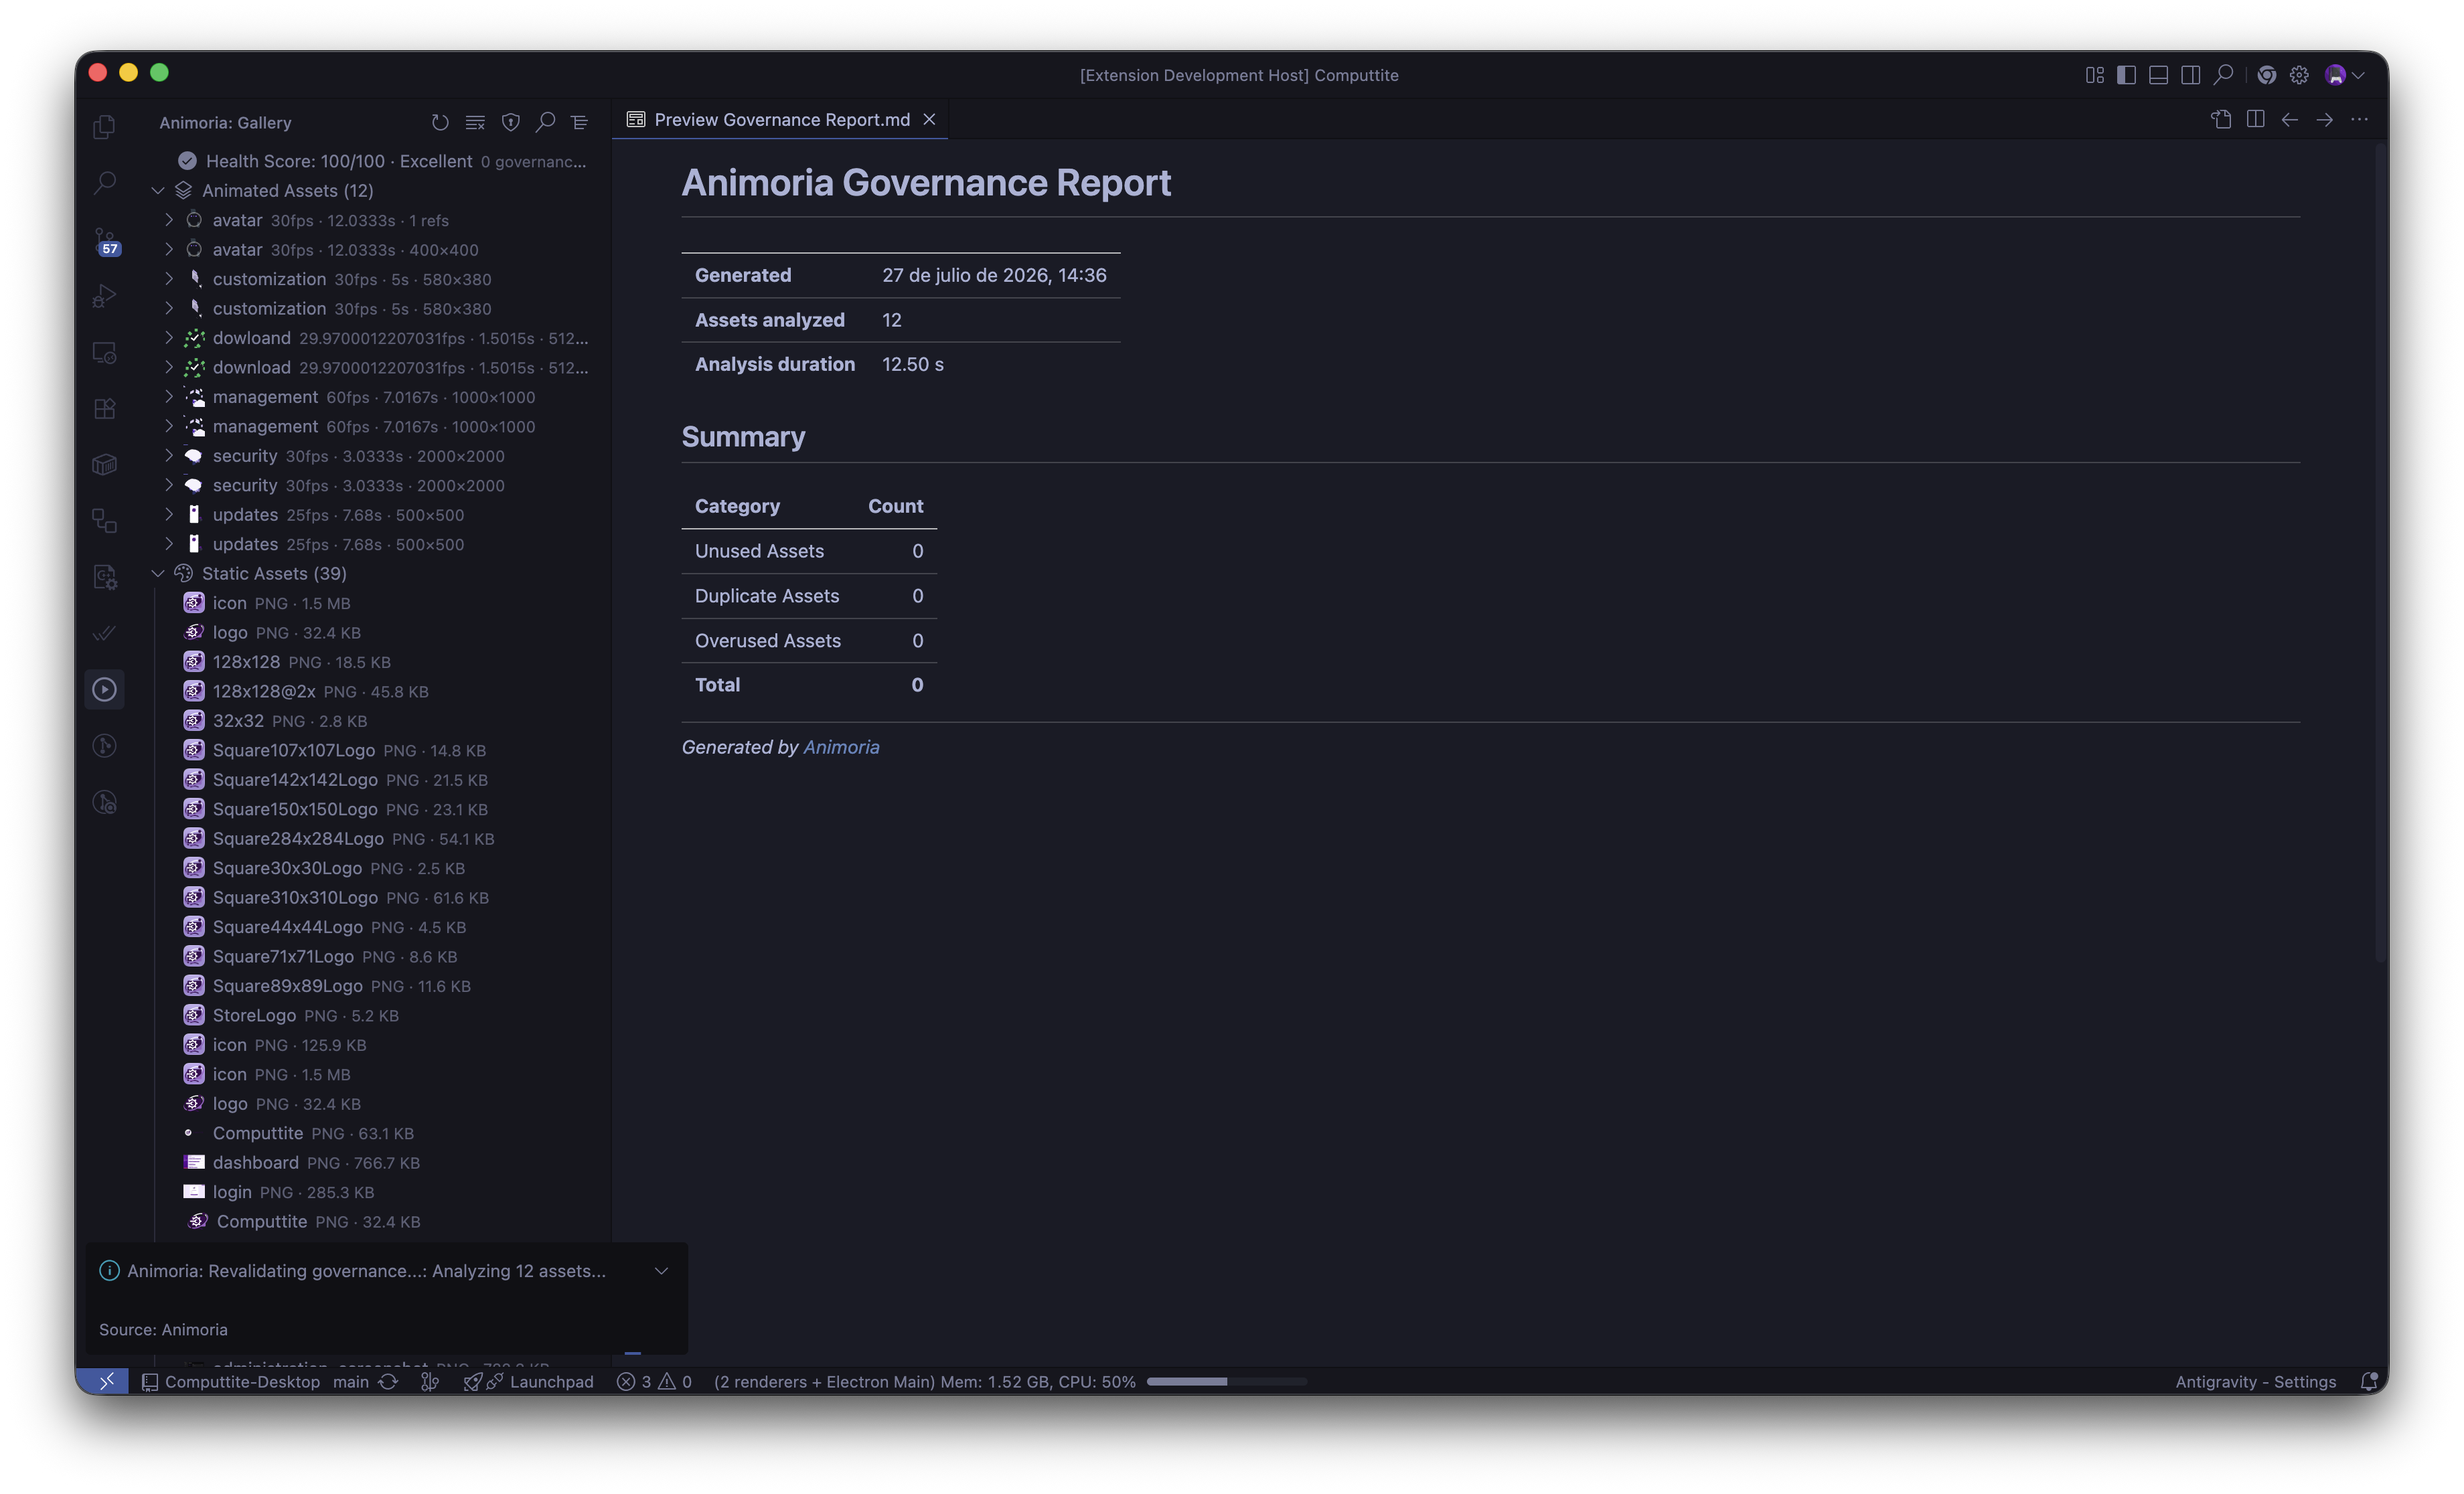Click the 128x128@2x asset thumbnail
The width and height of the screenshot is (2464, 1494).
194,691
